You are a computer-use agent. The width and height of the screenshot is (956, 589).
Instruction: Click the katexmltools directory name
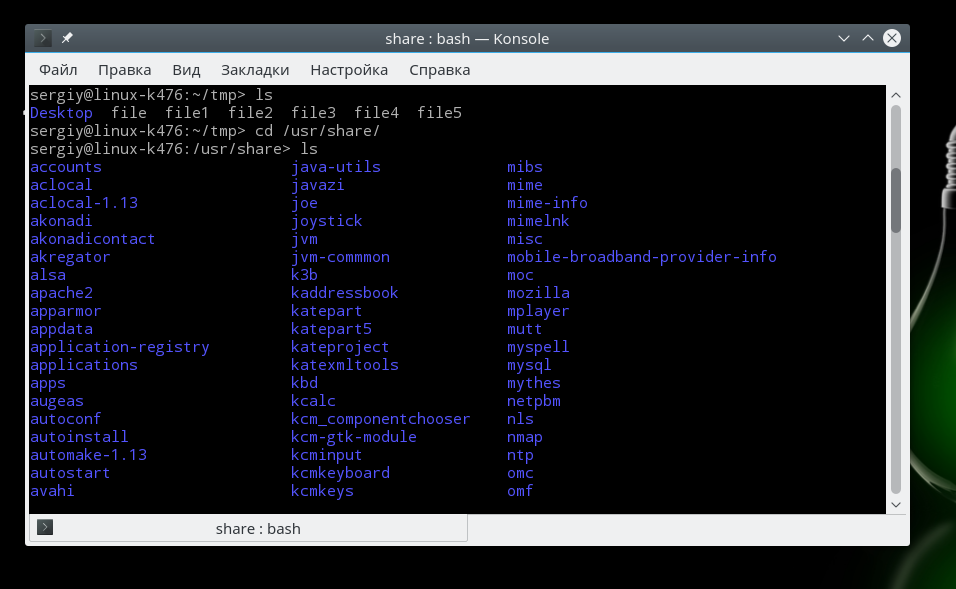coord(344,365)
